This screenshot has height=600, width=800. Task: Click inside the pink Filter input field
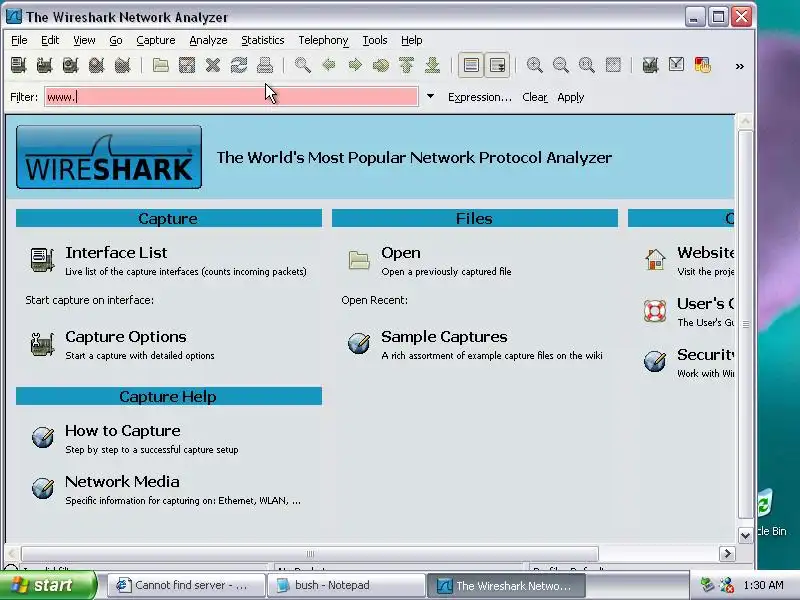[x=231, y=96]
